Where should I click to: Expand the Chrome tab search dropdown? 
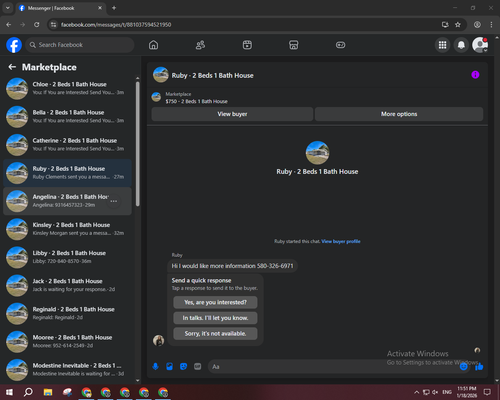(x=8, y=8)
